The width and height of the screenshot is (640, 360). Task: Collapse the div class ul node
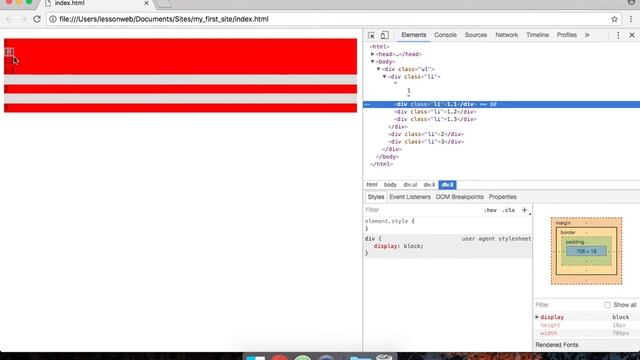(379, 69)
